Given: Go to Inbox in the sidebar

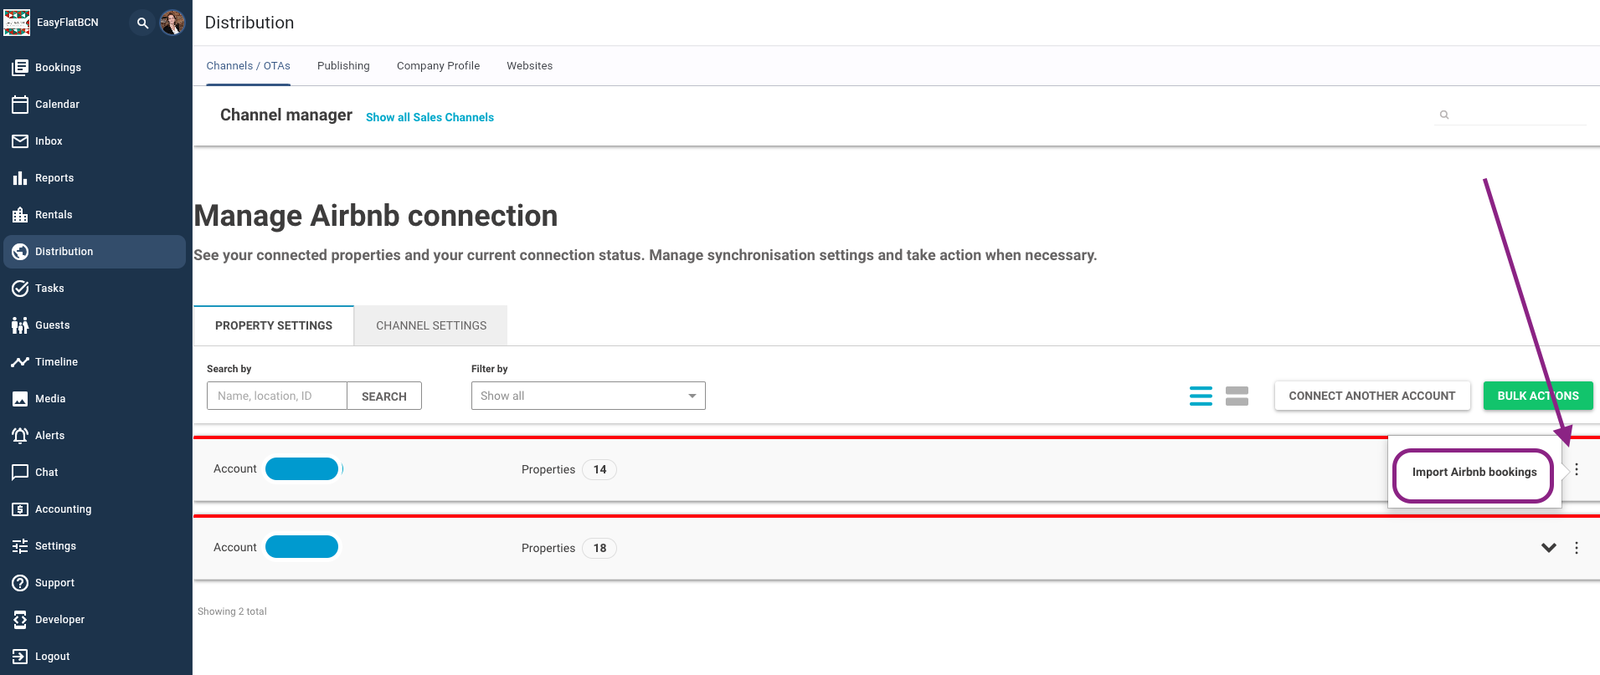Looking at the screenshot, I should (x=48, y=141).
